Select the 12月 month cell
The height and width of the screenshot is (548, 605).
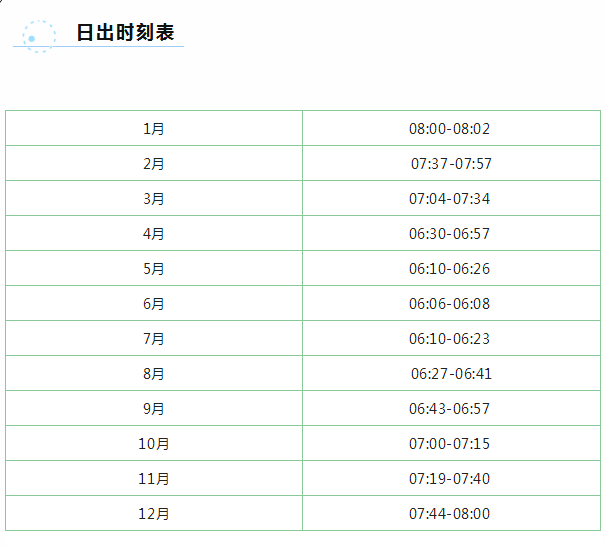tap(154, 513)
